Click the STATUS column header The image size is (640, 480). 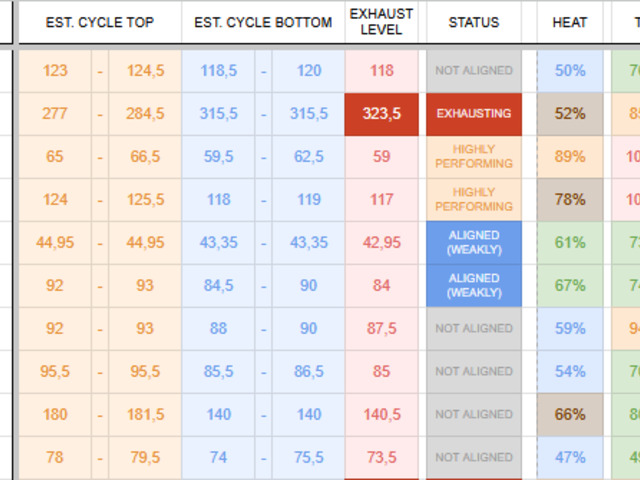(474, 22)
